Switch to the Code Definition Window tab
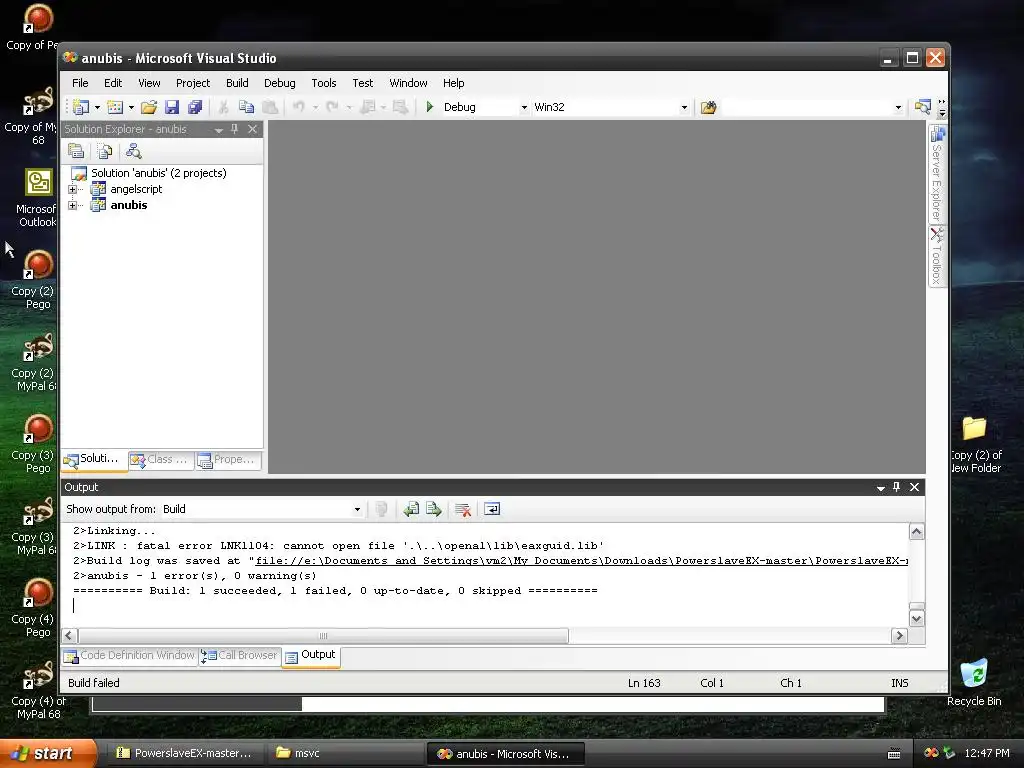Image resolution: width=1024 pixels, height=768 pixels. pyautogui.click(x=129, y=655)
